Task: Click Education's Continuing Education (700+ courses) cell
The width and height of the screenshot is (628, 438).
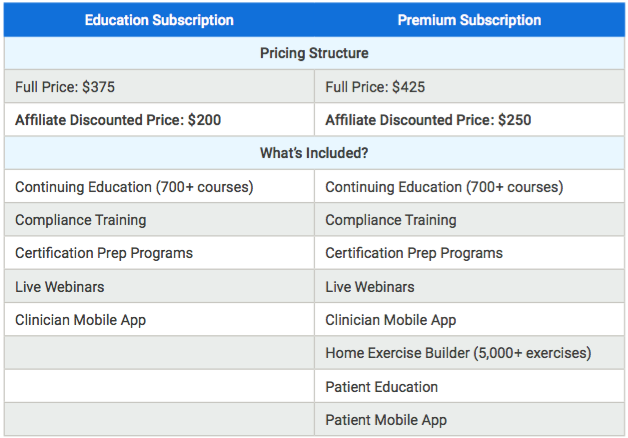Action: coord(159,187)
